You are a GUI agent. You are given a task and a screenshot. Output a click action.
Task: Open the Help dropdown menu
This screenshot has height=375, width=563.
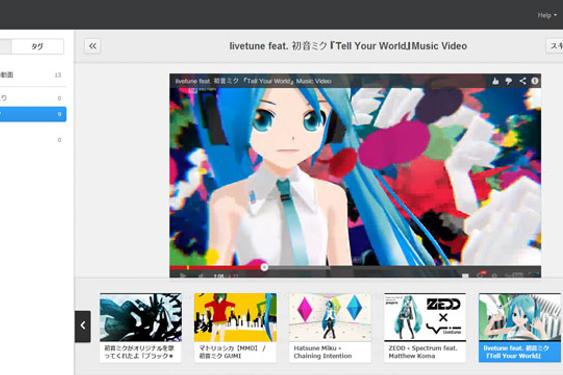pos(547,15)
